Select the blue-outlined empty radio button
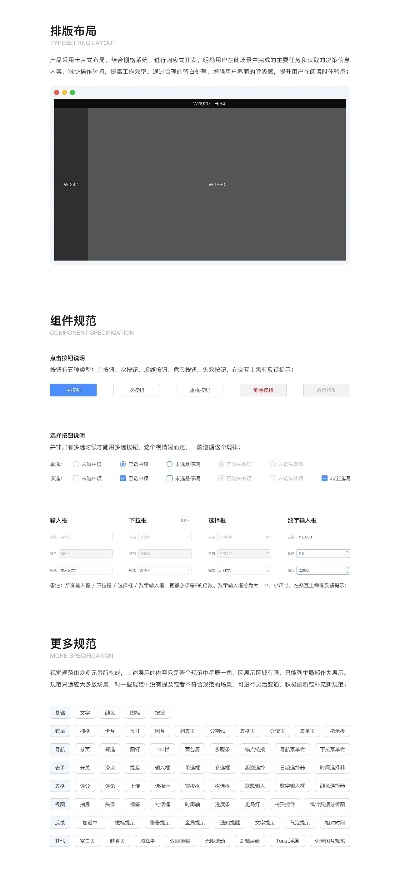Viewport: 400px width, 880px height. (169, 464)
